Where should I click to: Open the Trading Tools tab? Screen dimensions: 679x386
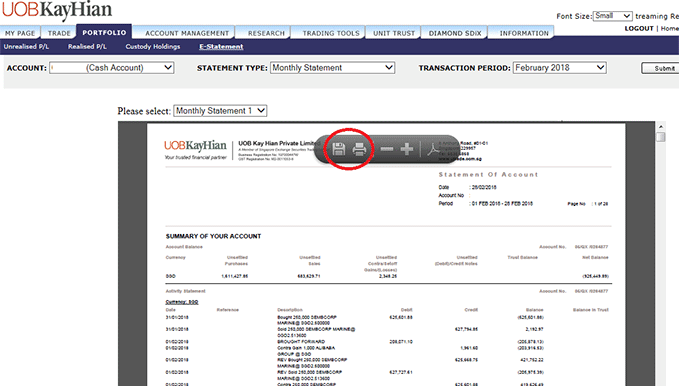(x=331, y=33)
